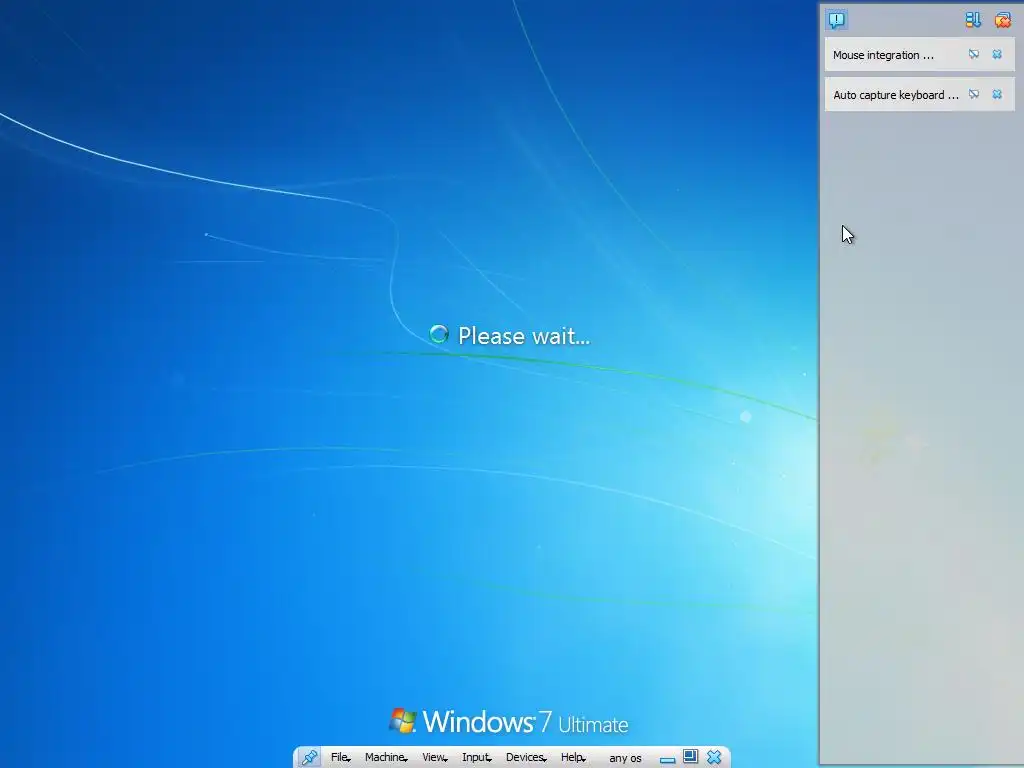
Task: Open help for the Auto capture keyboard notification
Action: (x=974, y=95)
